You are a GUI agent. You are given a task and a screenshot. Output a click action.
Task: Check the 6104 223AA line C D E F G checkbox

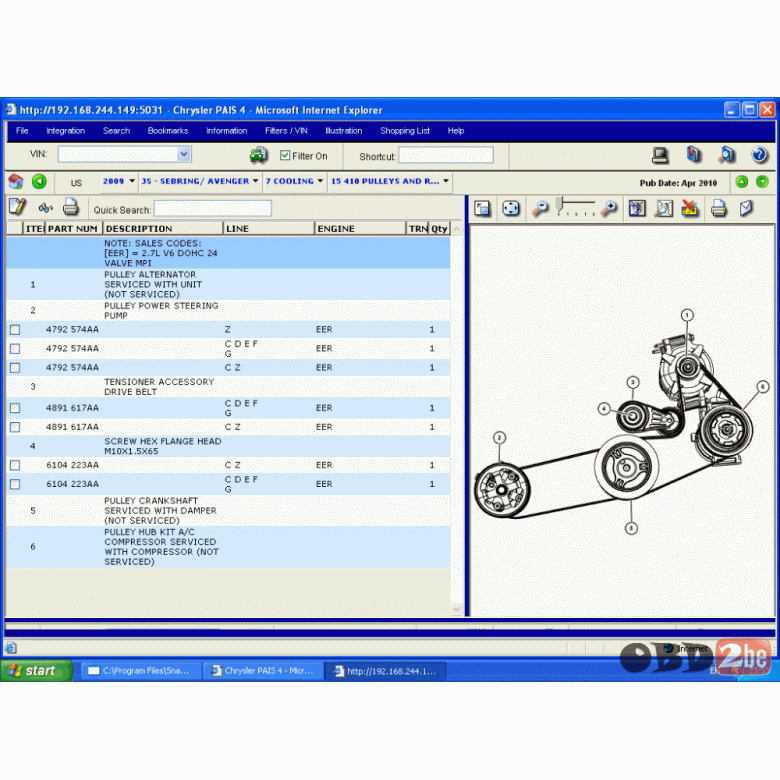[15, 484]
